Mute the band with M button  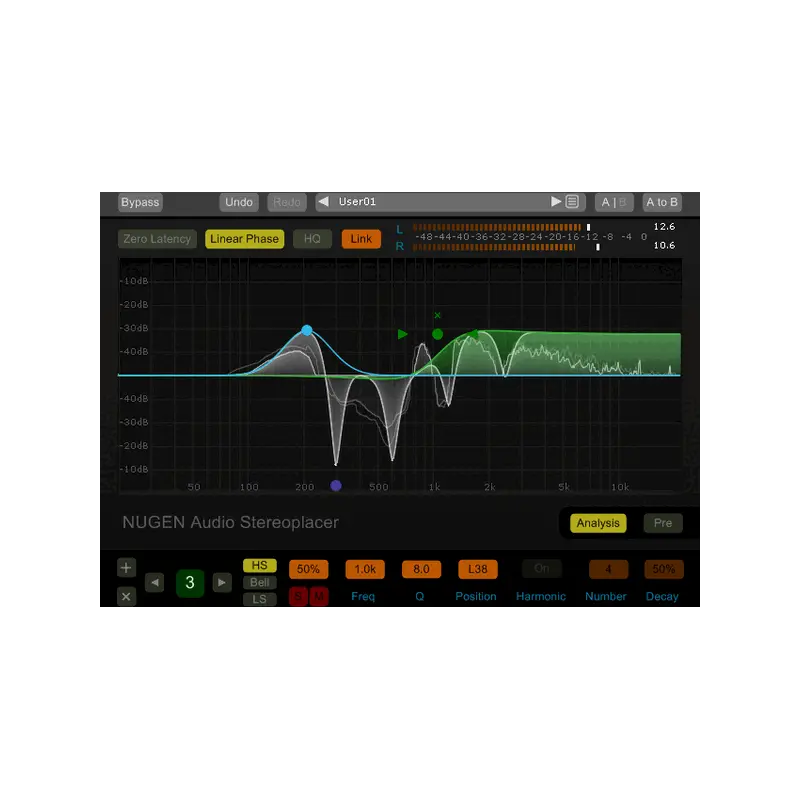318,596
